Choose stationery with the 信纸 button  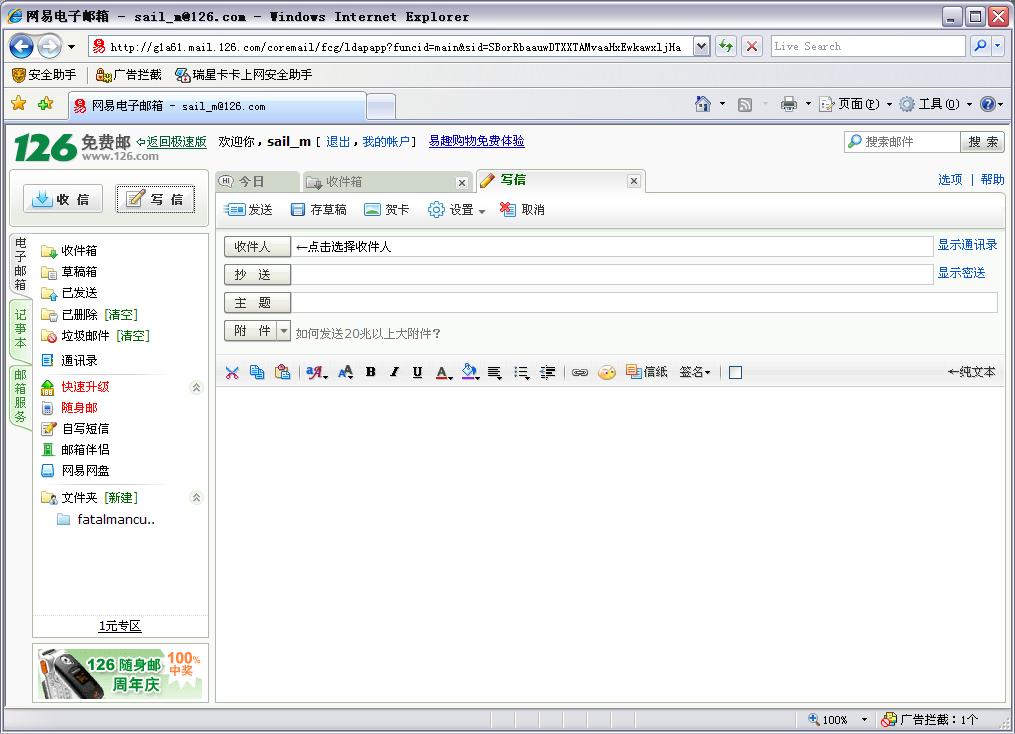(x=647, y=372)
